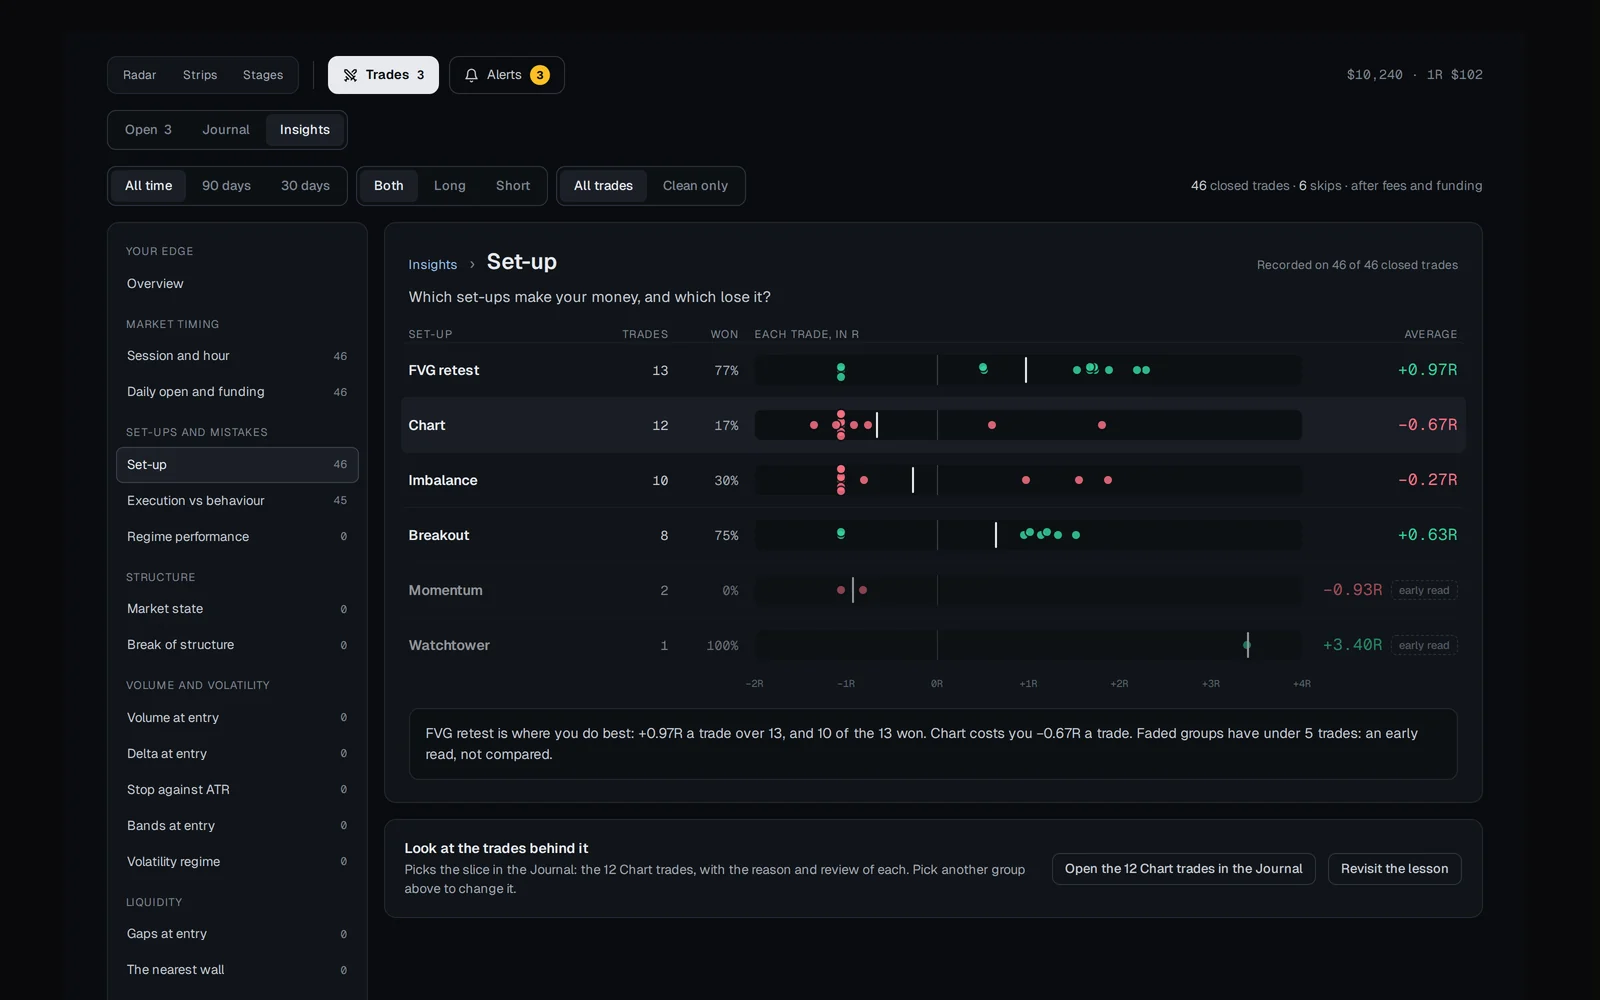Open the Stages view

coord(263,75)
